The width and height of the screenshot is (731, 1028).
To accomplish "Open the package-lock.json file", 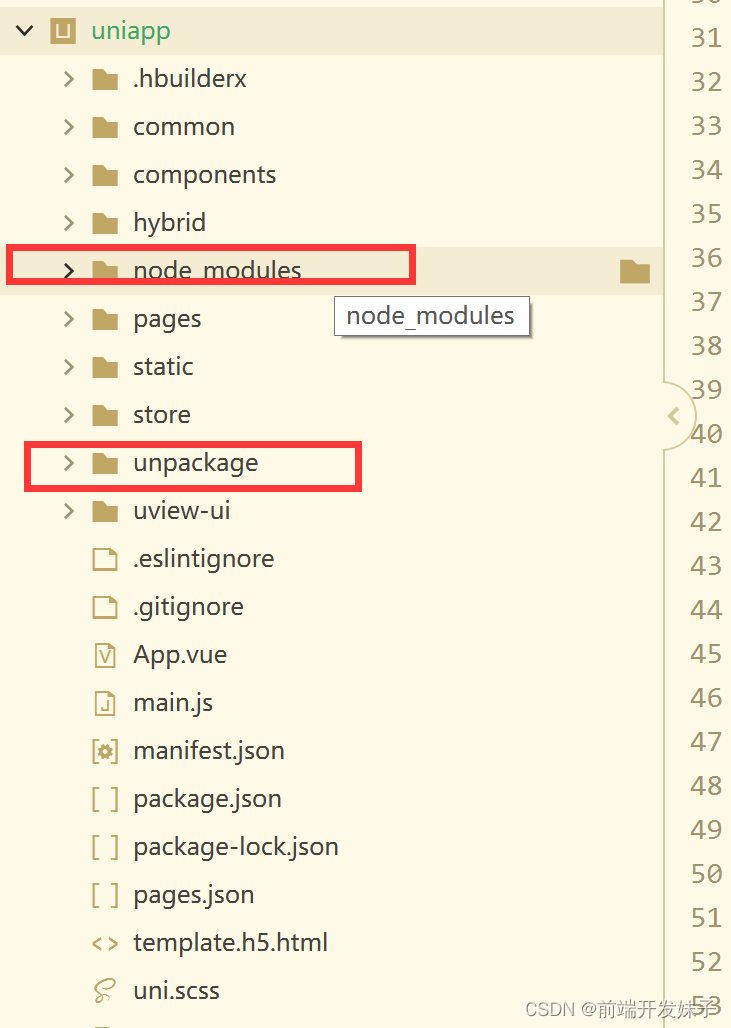I will [235, 847].
